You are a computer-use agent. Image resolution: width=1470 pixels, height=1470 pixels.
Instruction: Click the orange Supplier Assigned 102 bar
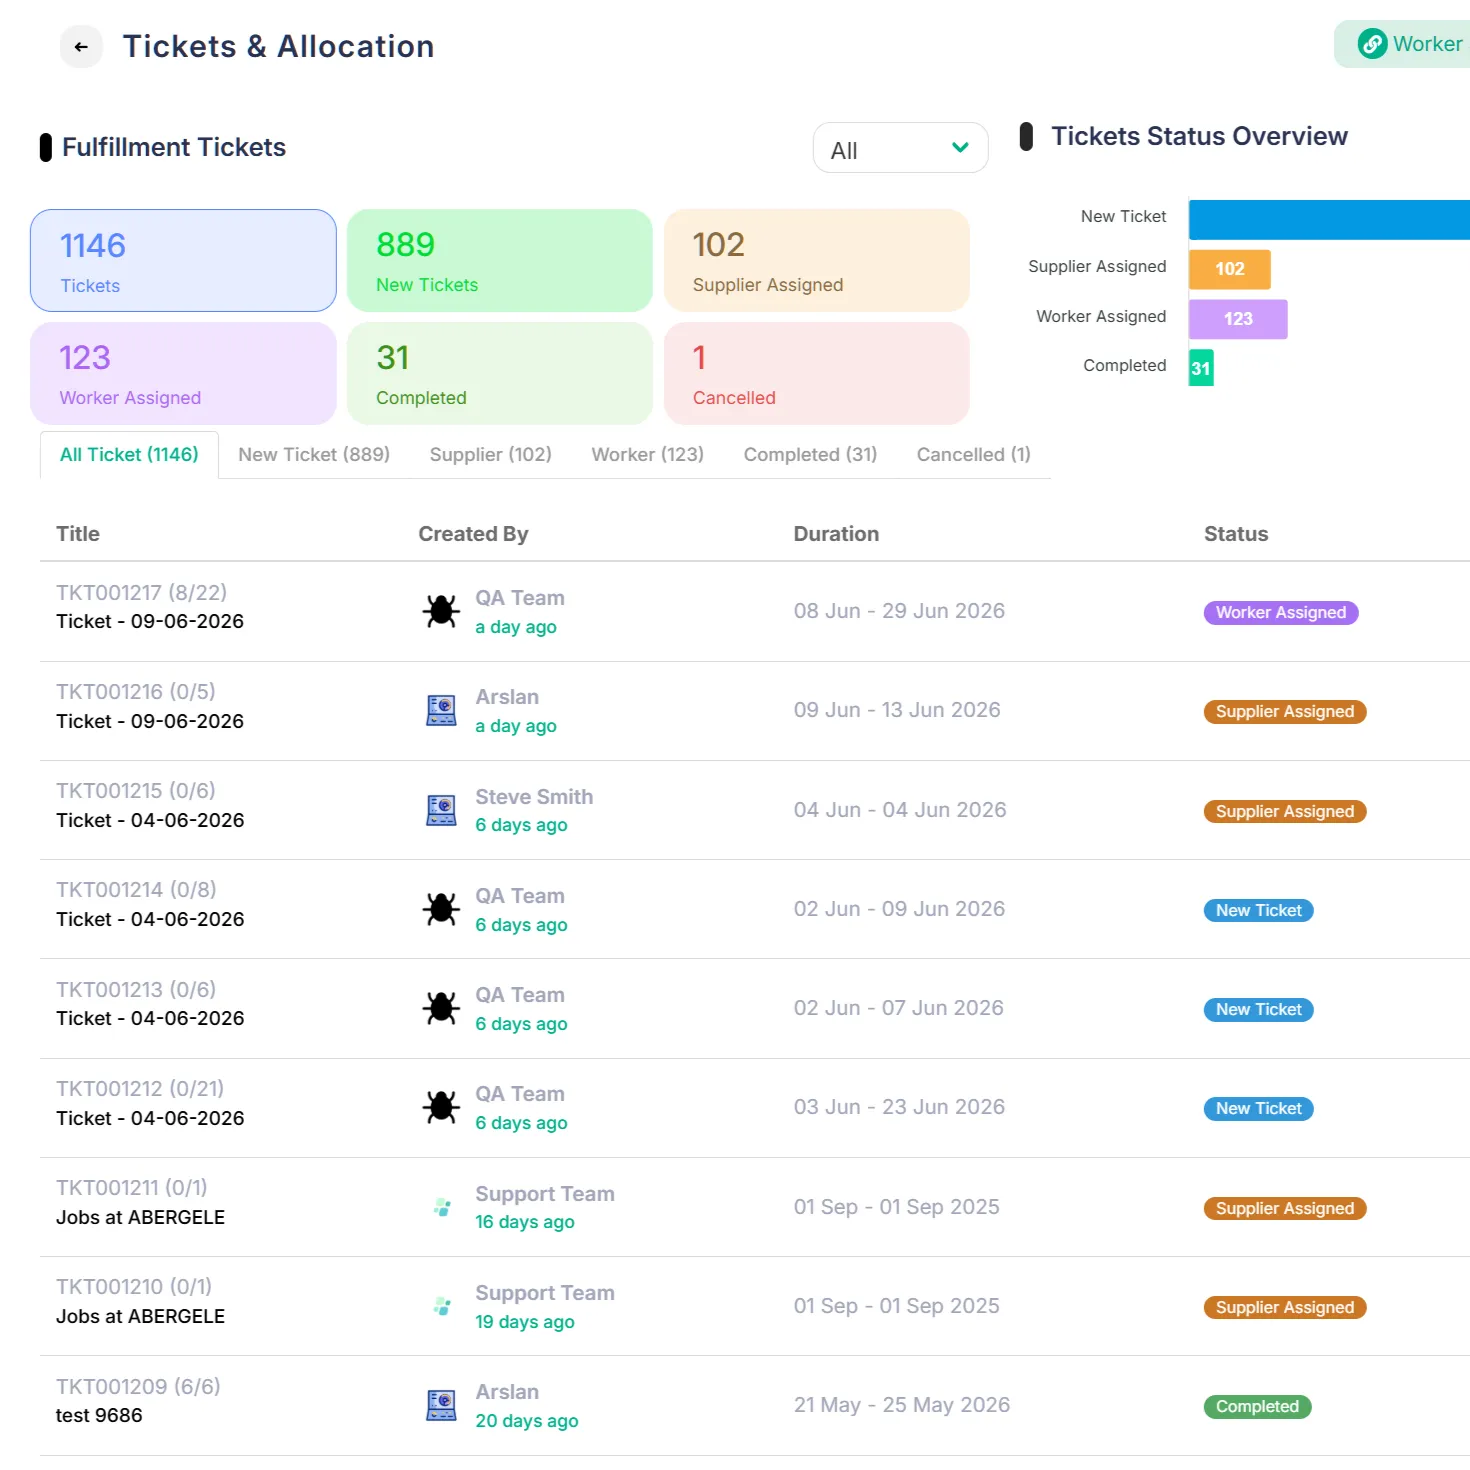coord(1230,269)
